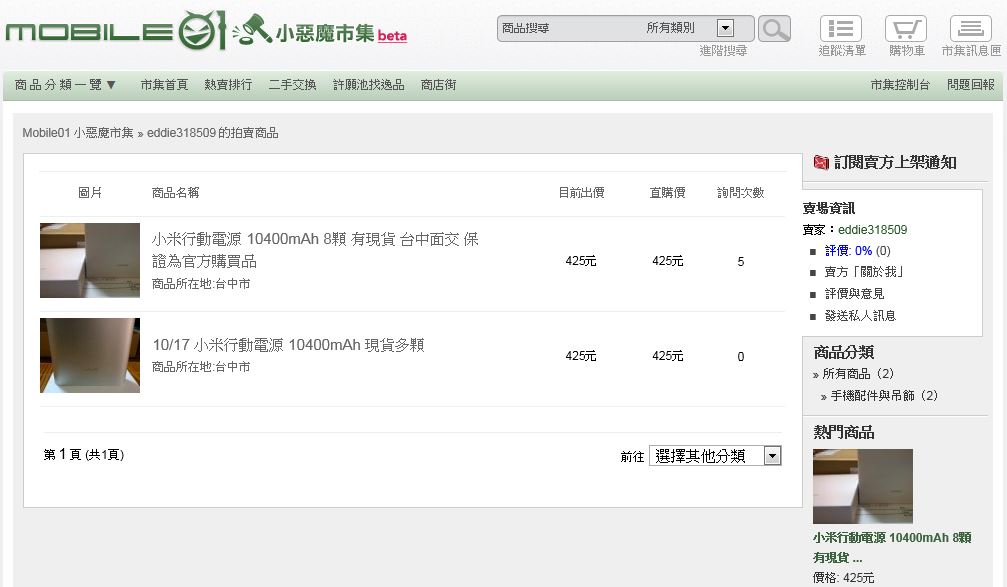Viewport: 1007px width, 587px height.
Task: Go to 市集首頁 menu item
Action: click(x=164, y=85)
